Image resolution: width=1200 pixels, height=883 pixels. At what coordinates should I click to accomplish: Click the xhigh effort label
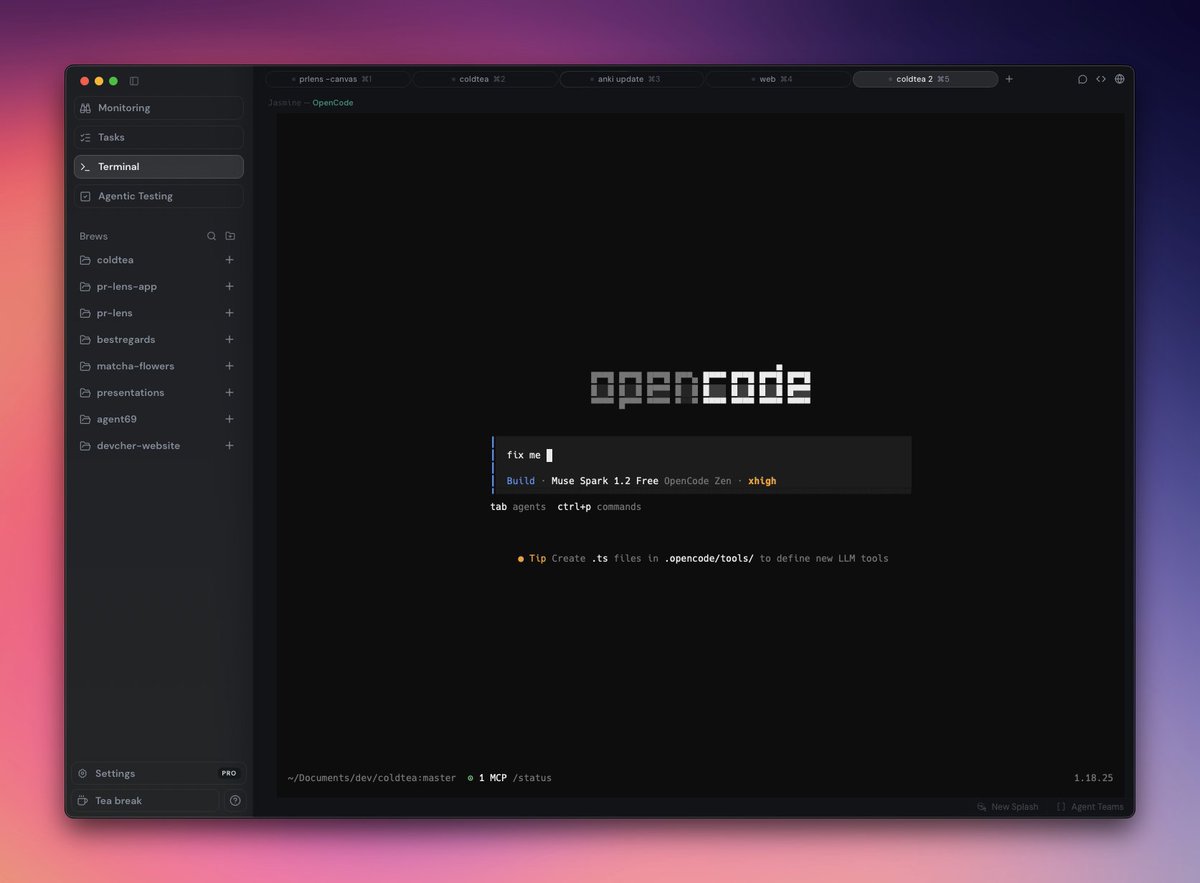762,481
